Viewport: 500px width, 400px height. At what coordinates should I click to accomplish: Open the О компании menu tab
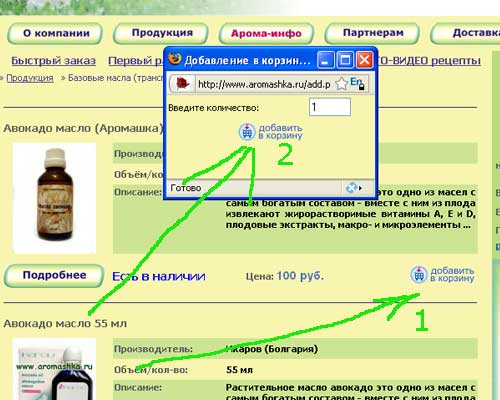(55, 33)
